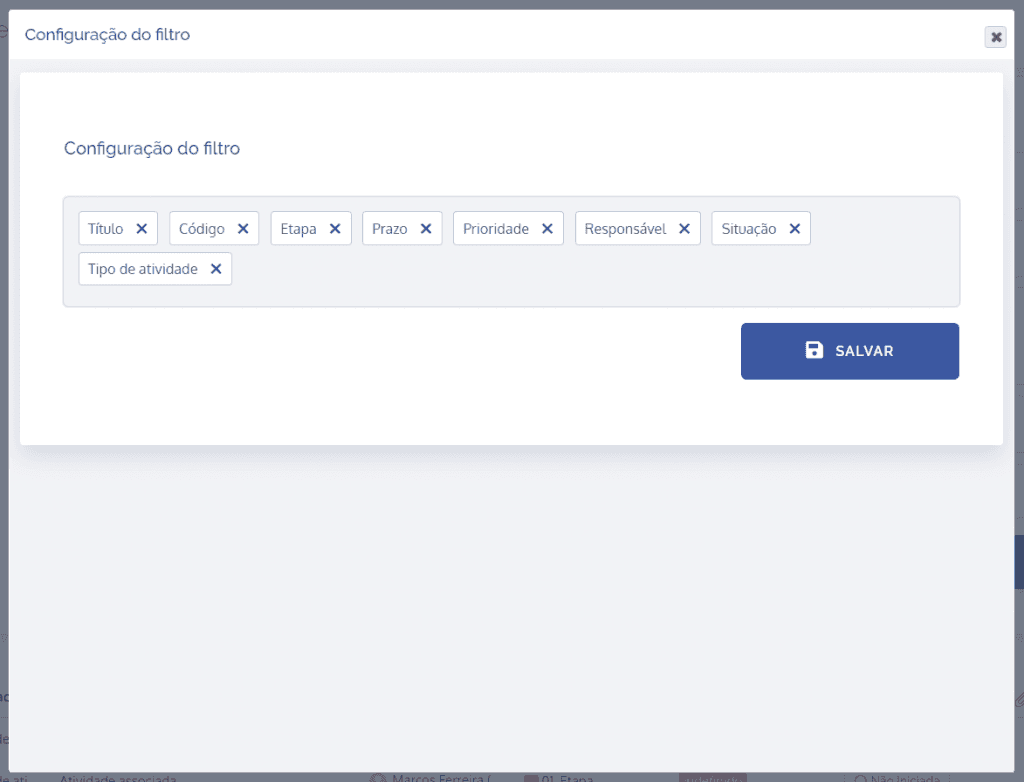The height and width of the screenshot is (782, 1024).
Task: Remove the Prioridade filter tag
Action: 547,229
